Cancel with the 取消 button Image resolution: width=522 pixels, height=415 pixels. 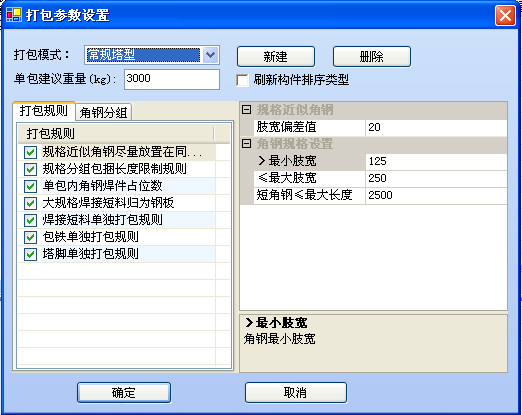[x=296, y=393]
